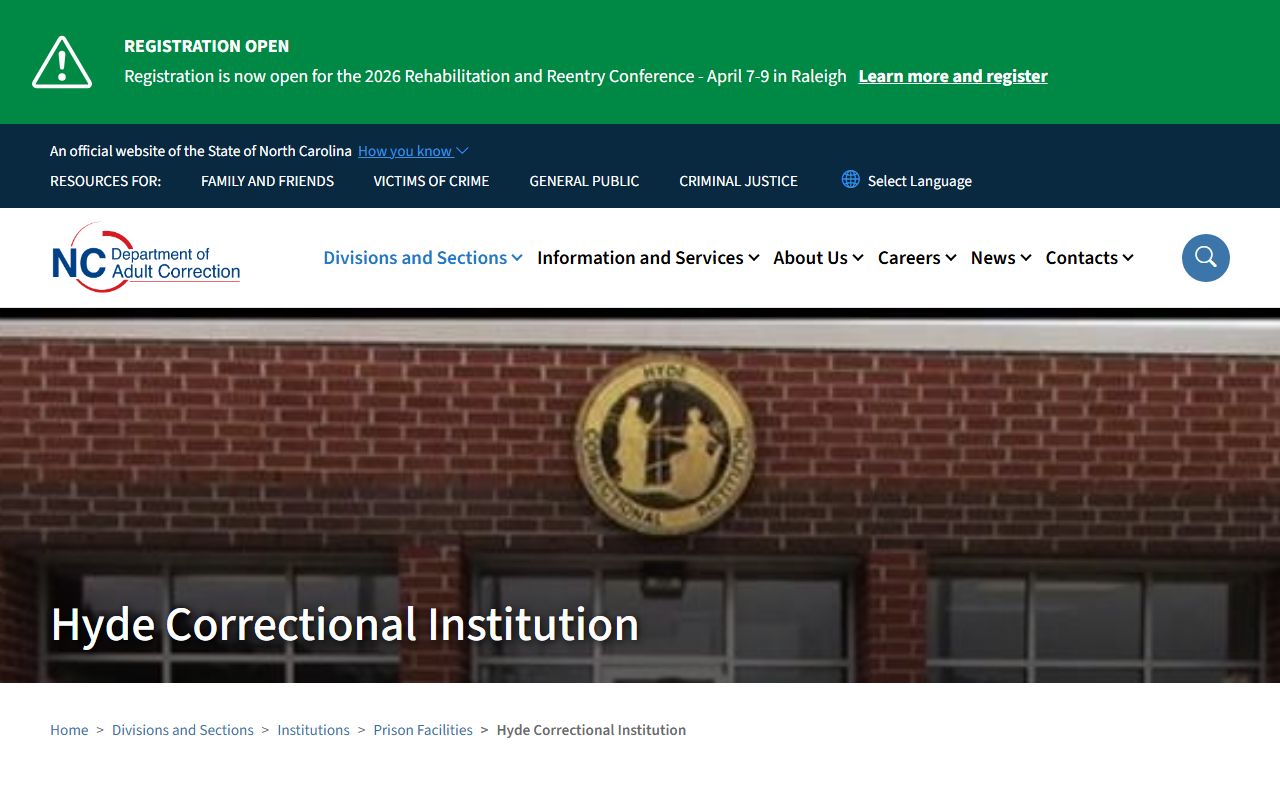
Task: Open the Prison Facilities breadcrumb link
Action: coord(423,730)
